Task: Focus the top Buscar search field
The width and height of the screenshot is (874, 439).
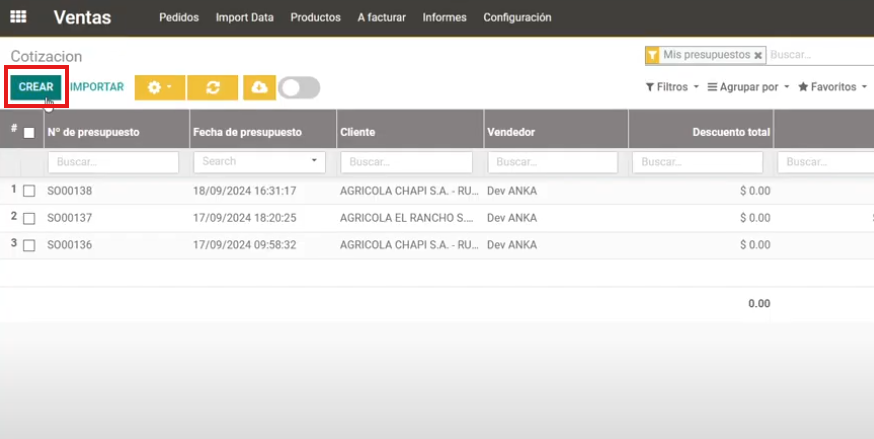Action: pyautogui.click(x=819, y=55)
